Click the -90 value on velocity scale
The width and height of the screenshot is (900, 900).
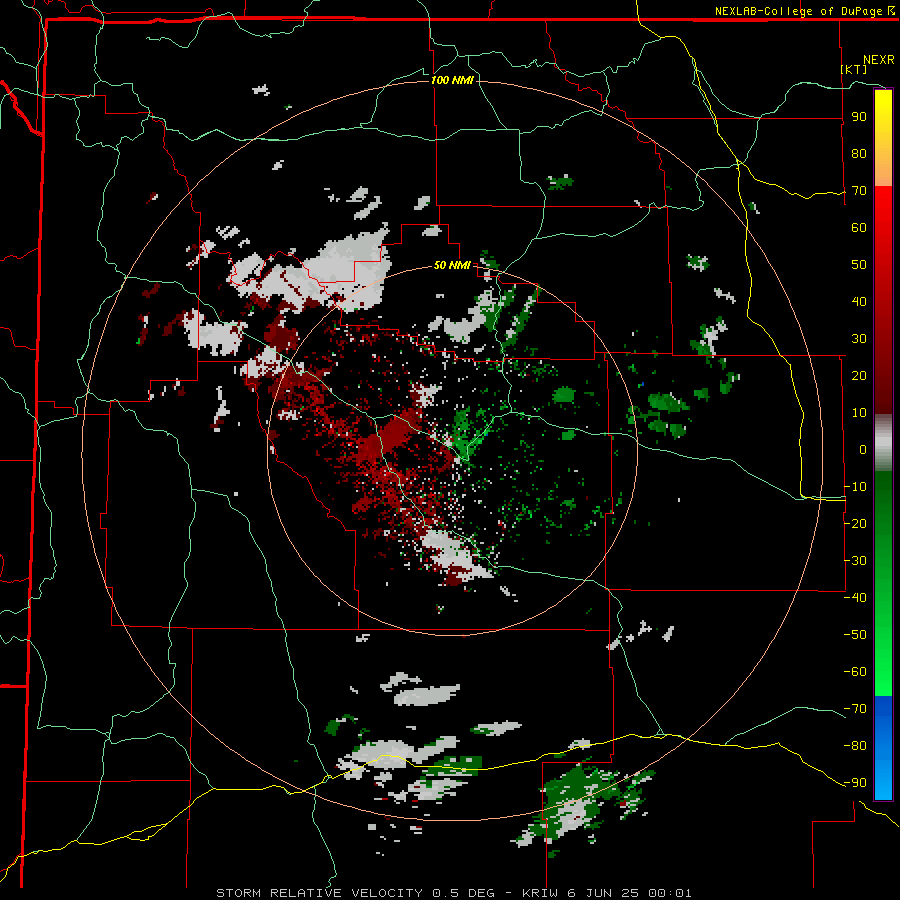tap(855, 783)
